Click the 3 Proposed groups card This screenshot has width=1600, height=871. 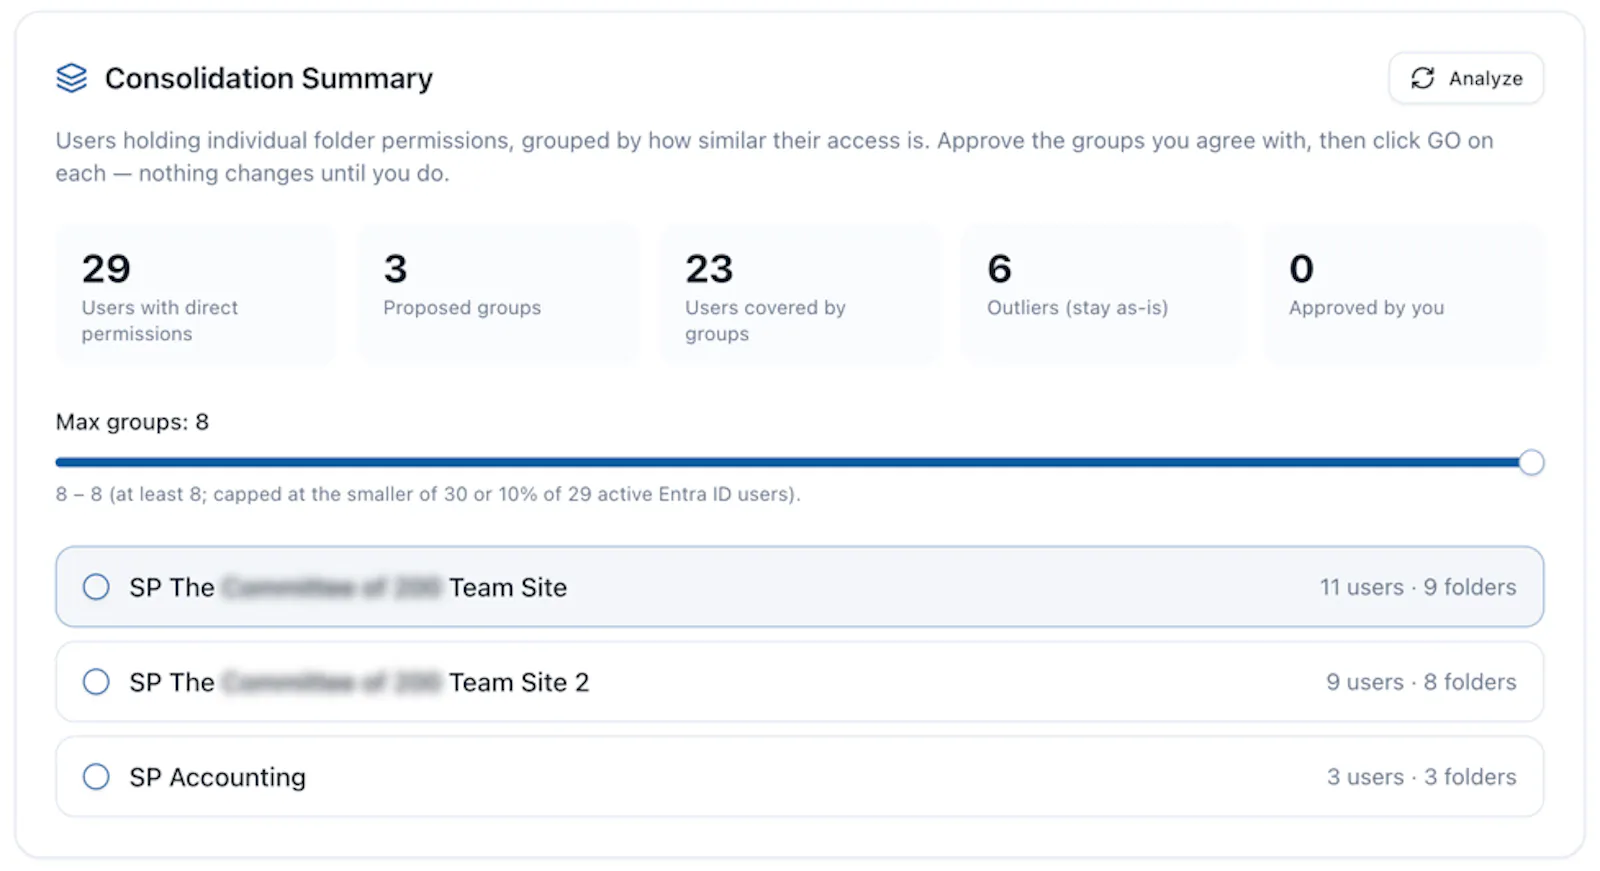[498, 294]
